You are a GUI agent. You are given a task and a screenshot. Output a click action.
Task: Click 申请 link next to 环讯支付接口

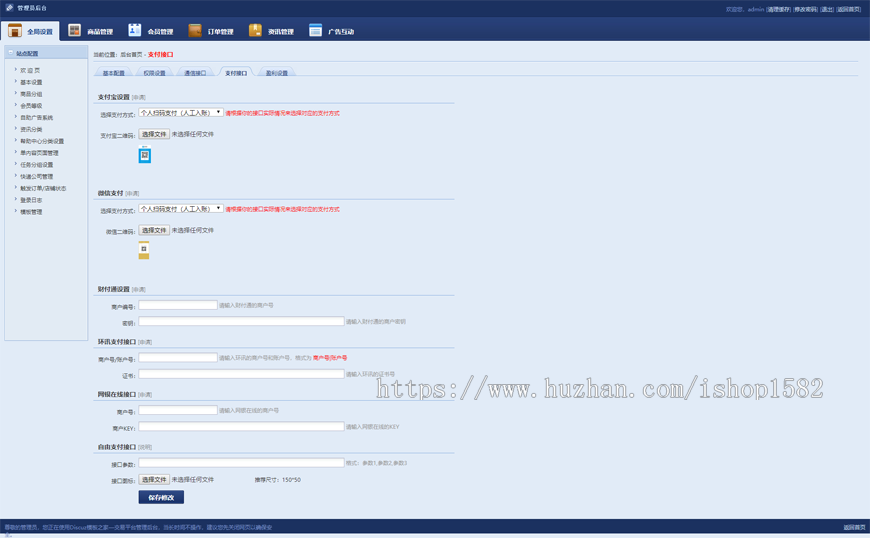145,342
